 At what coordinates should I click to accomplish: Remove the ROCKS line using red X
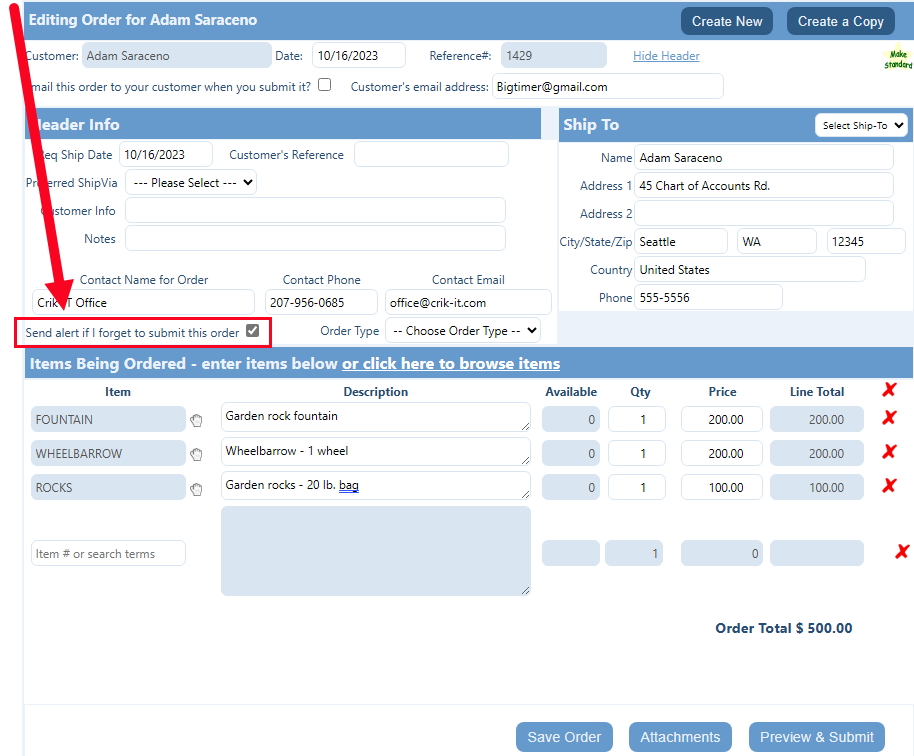[889, 486]
